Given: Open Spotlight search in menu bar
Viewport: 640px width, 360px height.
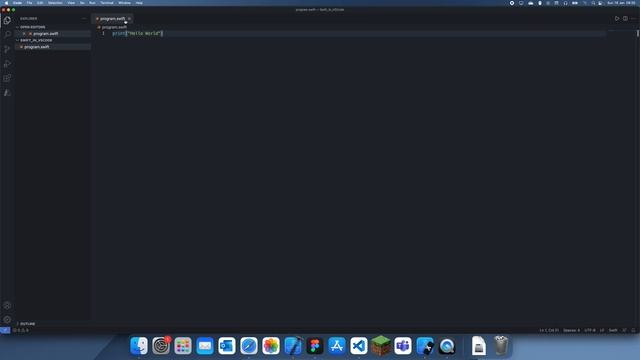Looking at the screenshot, I should coord(593,3).
